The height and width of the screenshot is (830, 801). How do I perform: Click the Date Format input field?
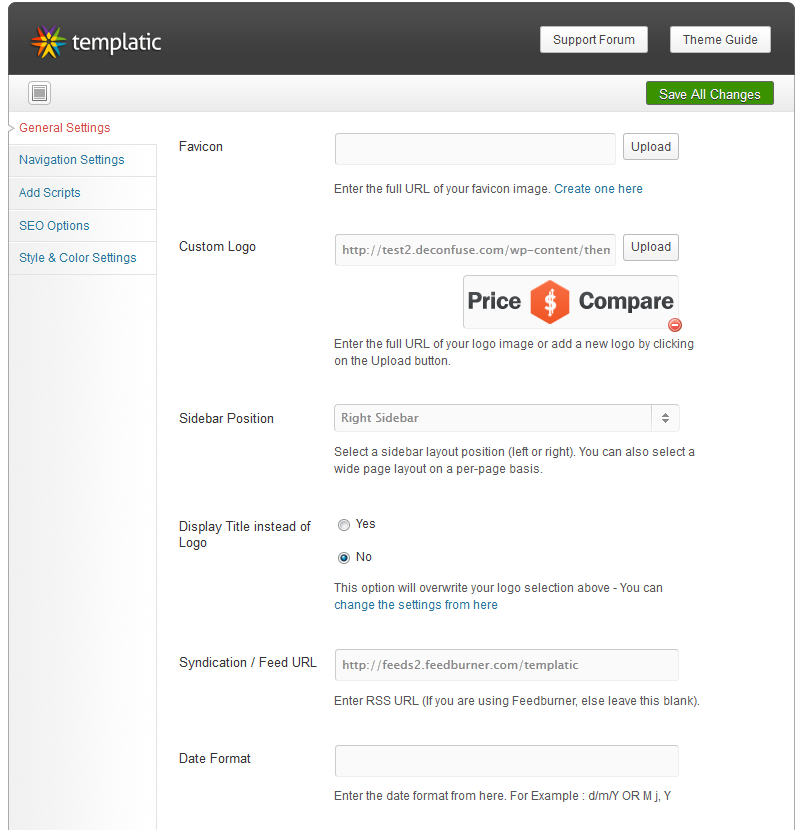(x=507, y=761)
